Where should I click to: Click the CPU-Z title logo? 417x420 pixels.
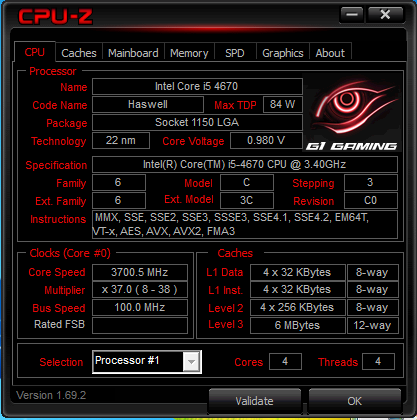pyautogui.click(x=55, y=17)
